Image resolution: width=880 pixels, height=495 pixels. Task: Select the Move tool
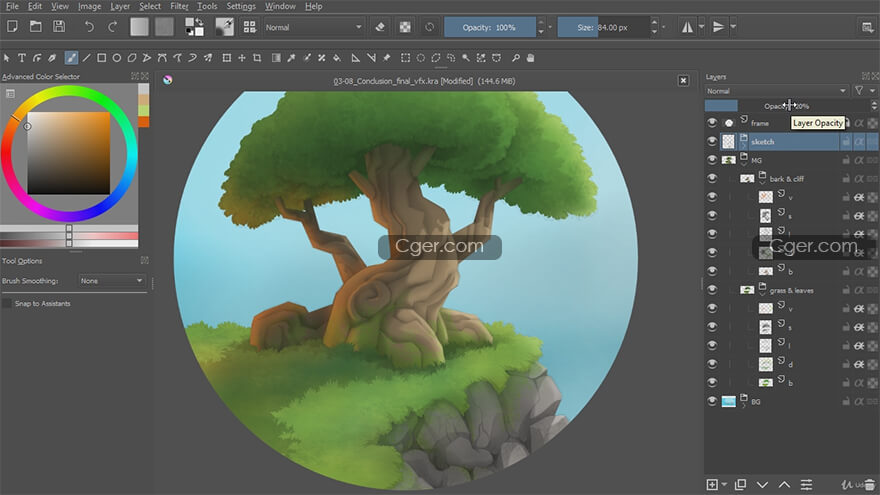point(242,58)
